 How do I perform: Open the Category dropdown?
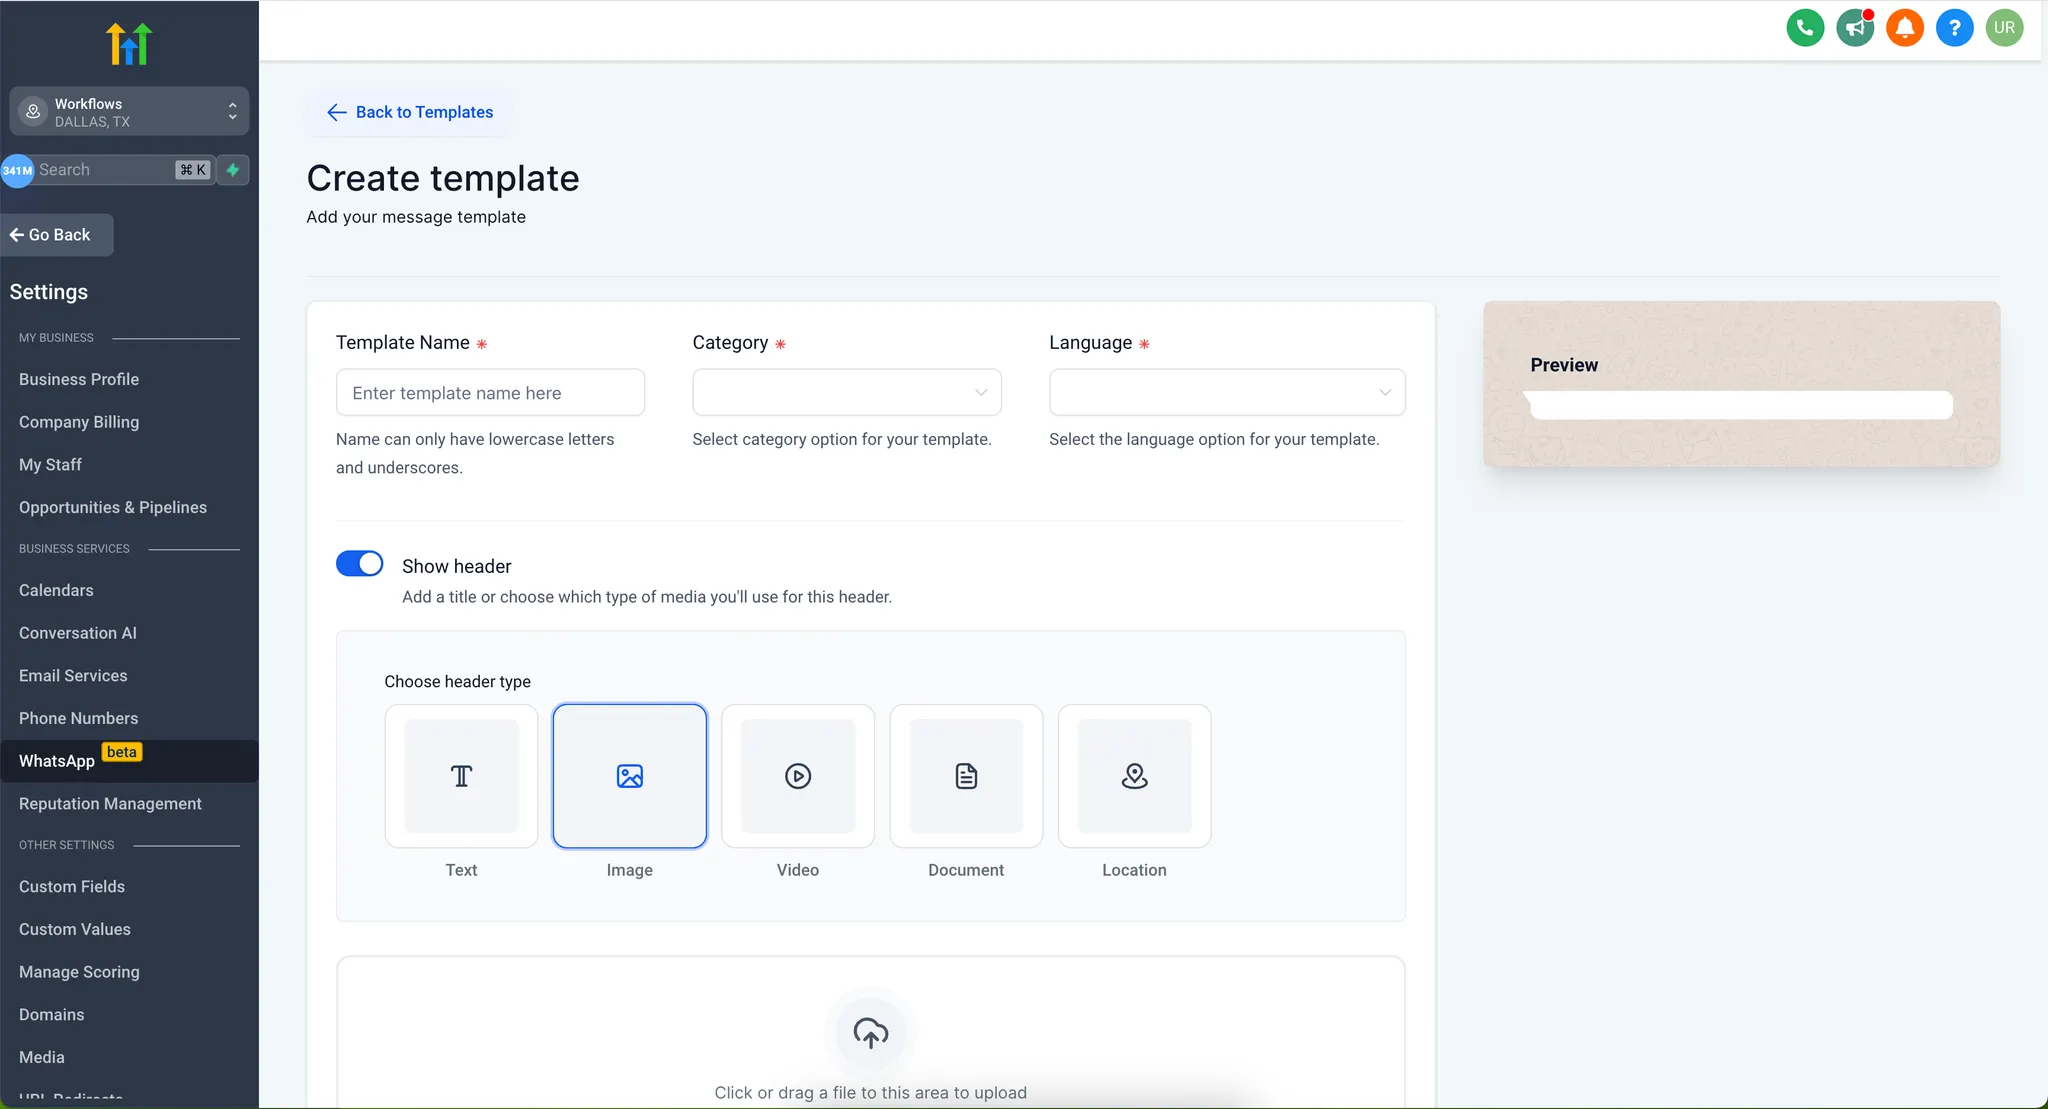click(x=846, y=392)
